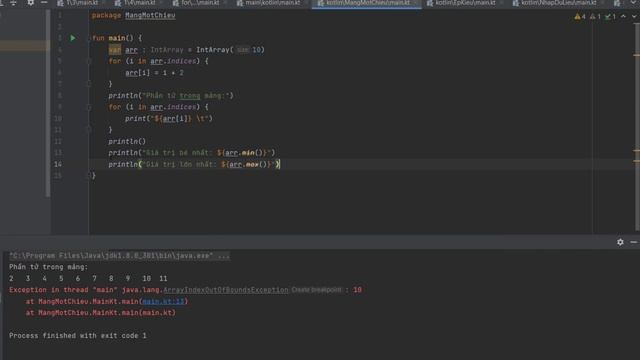
Task: Select the kotlin\MangMotChieu\main.kt tab
Action: (x=366, y=3)
